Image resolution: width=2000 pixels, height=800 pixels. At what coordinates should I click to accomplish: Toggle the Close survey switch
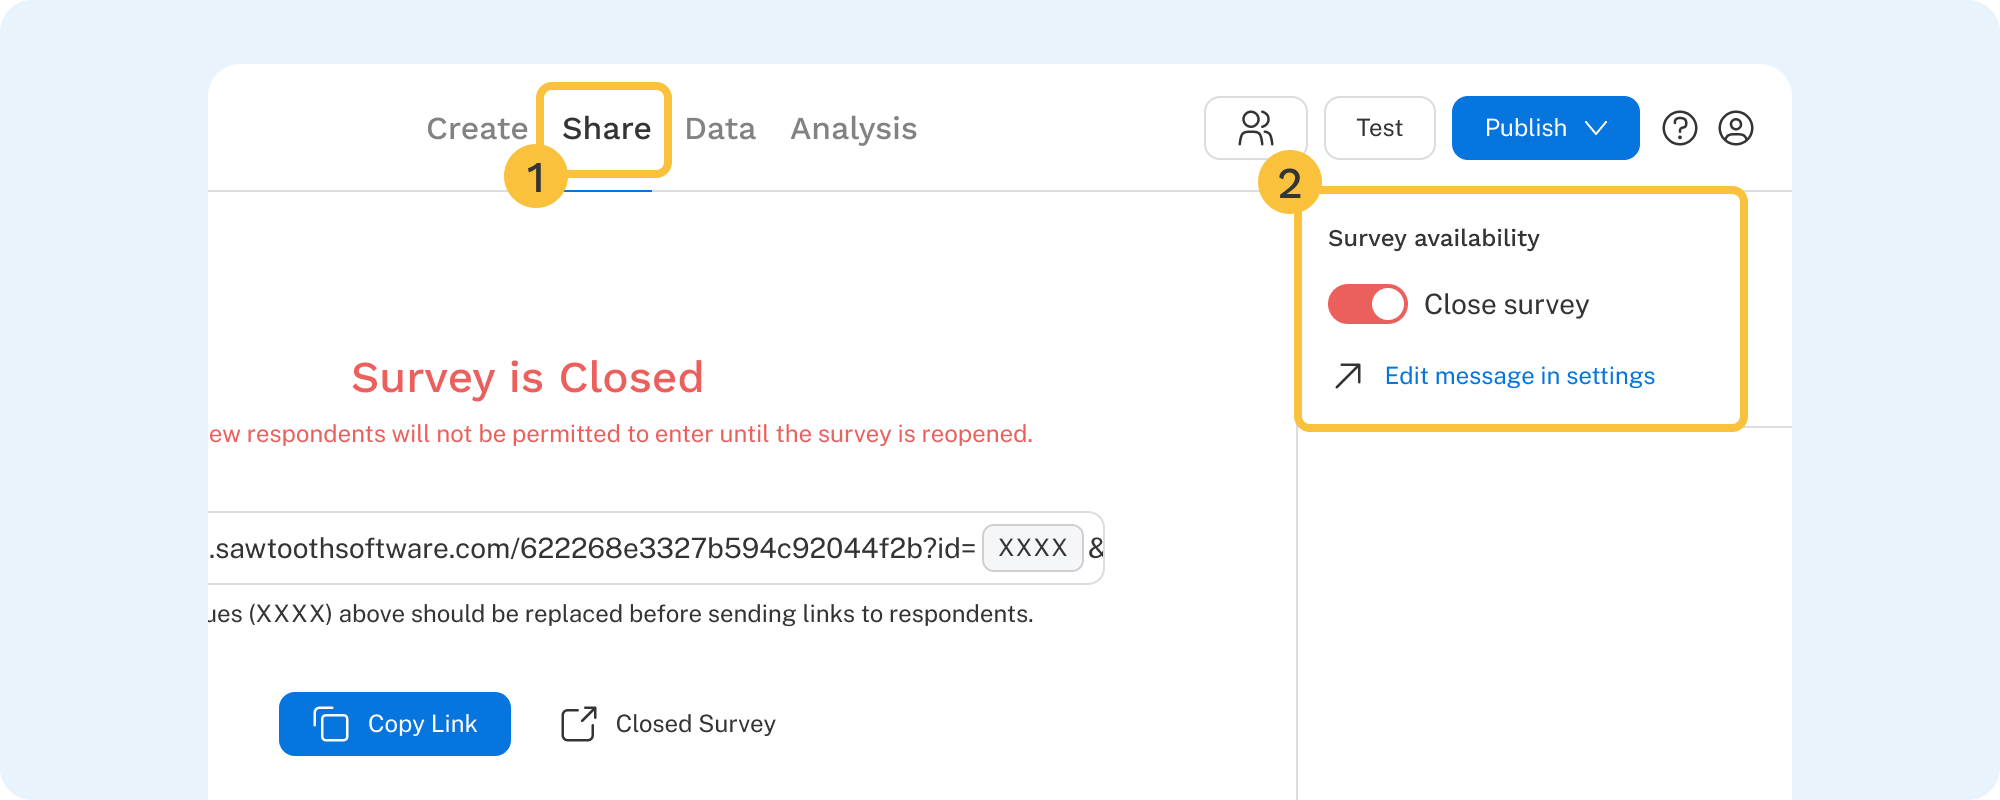point(1367,304)
